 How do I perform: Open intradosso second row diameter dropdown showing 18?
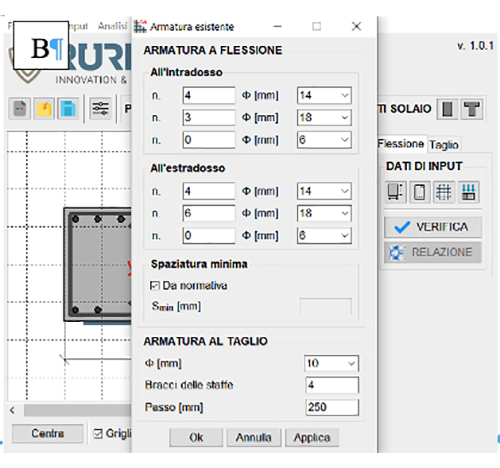(324, 117)
